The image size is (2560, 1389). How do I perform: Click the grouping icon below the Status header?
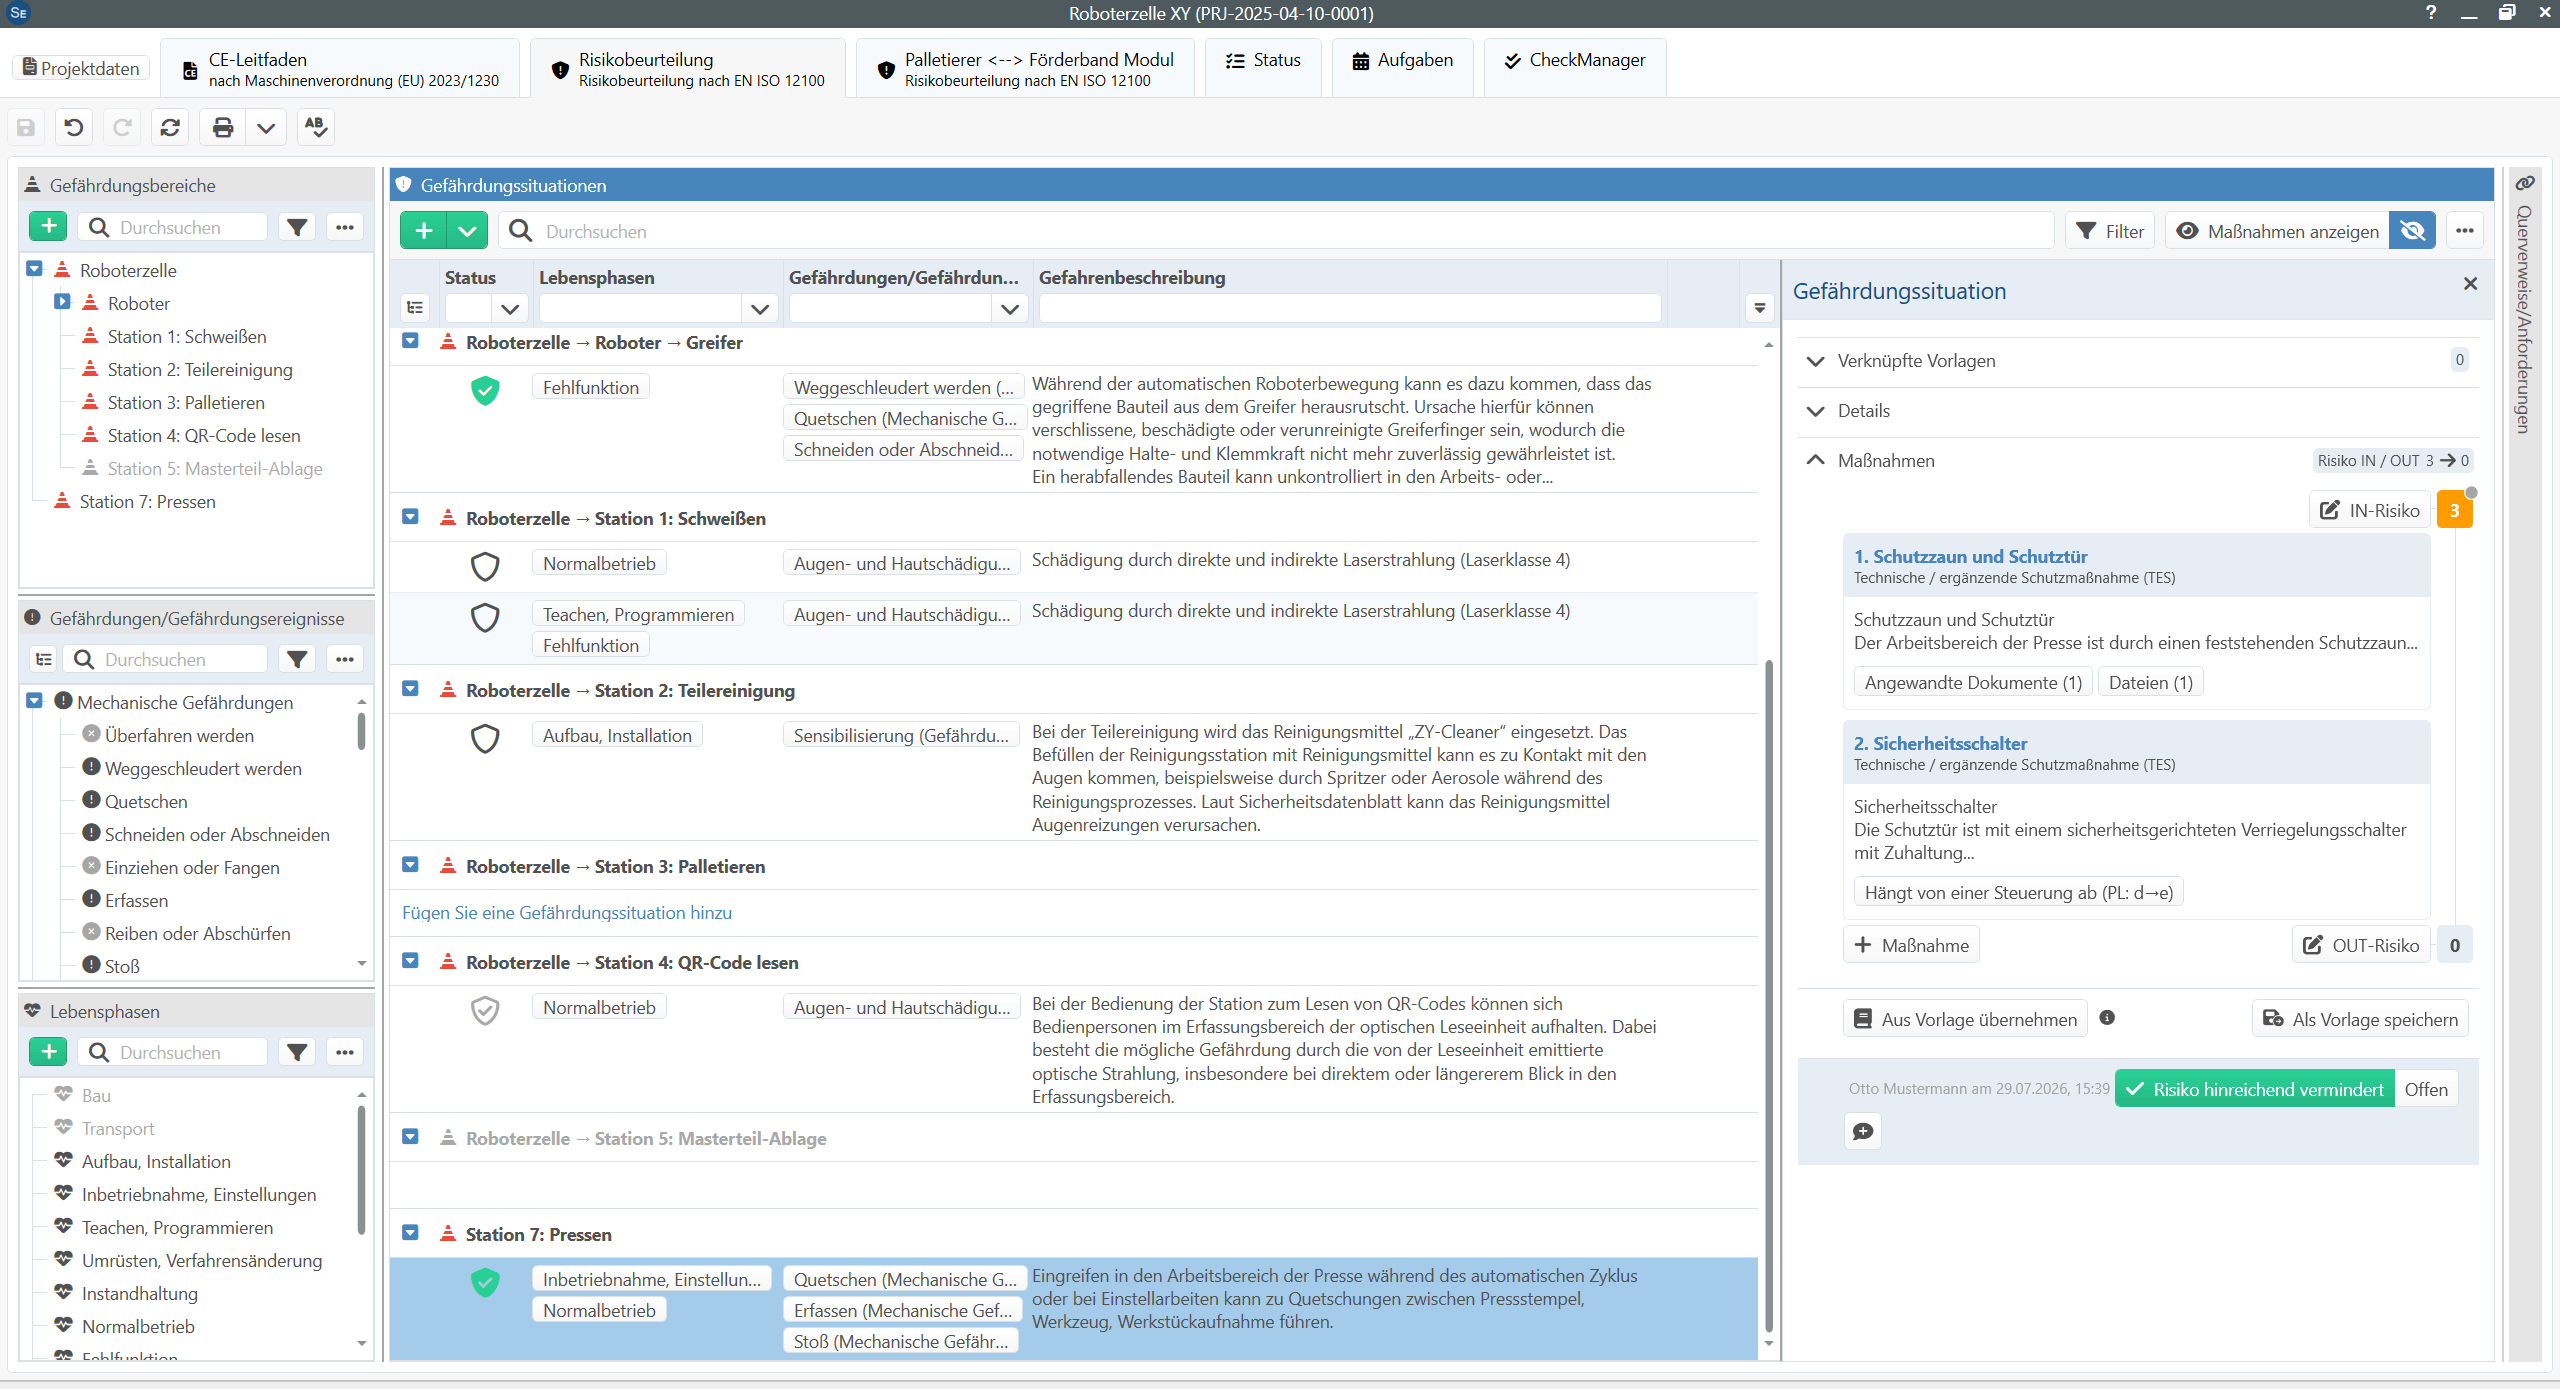[x=415, y=308]
